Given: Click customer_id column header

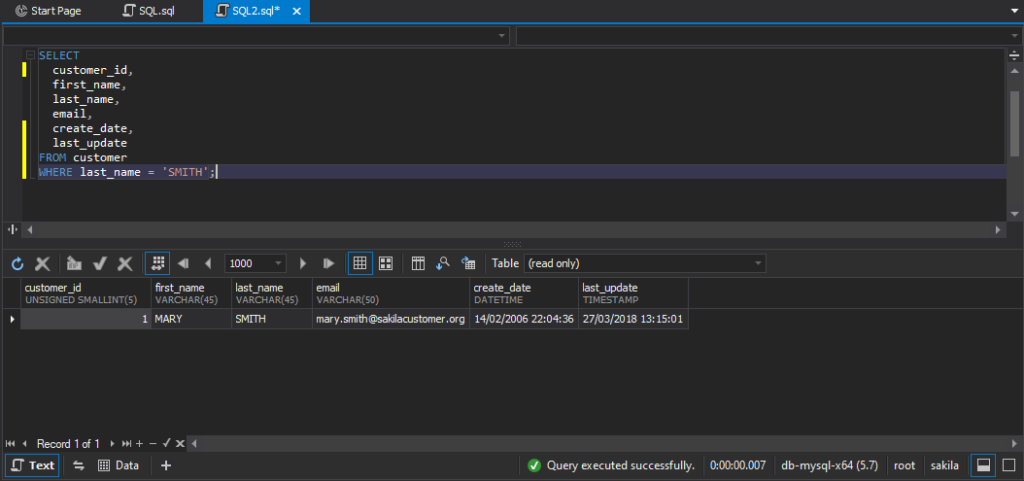Looking at the screenshot, I should [x=86, y=293].
